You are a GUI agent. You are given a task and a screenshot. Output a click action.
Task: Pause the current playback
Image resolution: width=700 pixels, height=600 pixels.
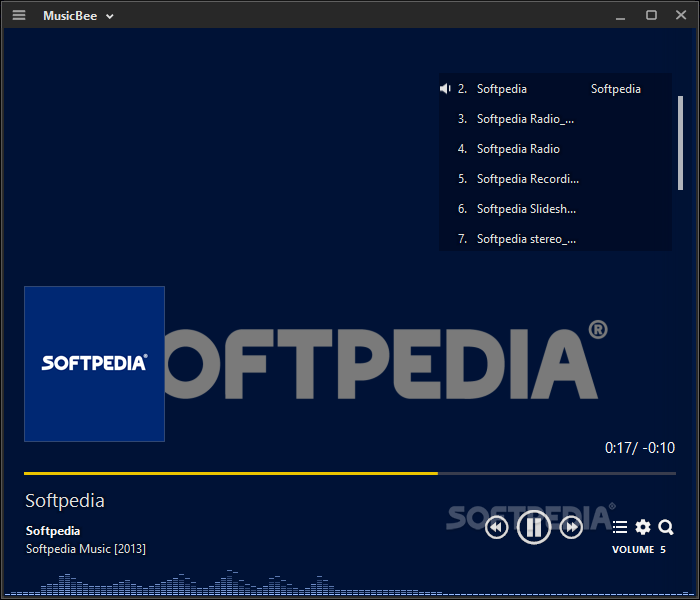tap(533, 527)
